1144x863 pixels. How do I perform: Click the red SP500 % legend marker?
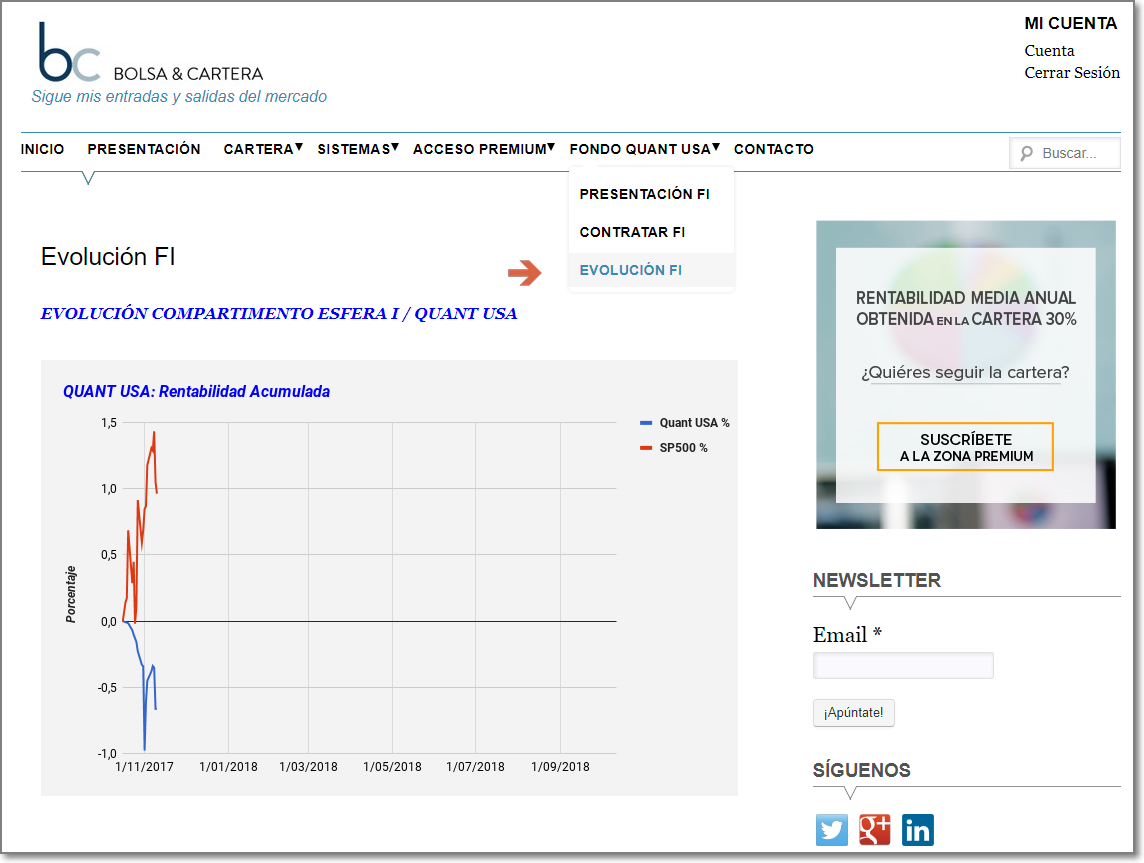coord(646,448)
